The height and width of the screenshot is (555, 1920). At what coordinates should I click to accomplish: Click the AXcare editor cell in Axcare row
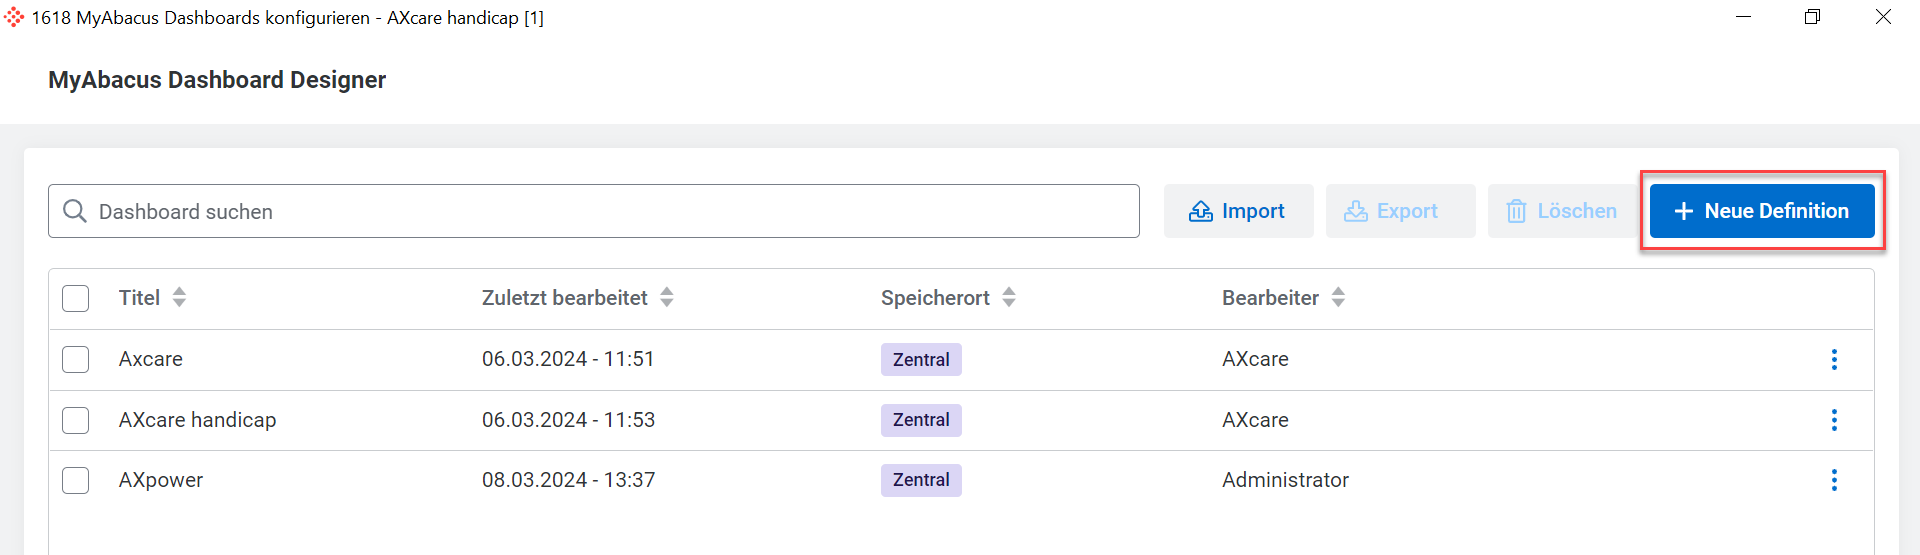[1255, 359]
